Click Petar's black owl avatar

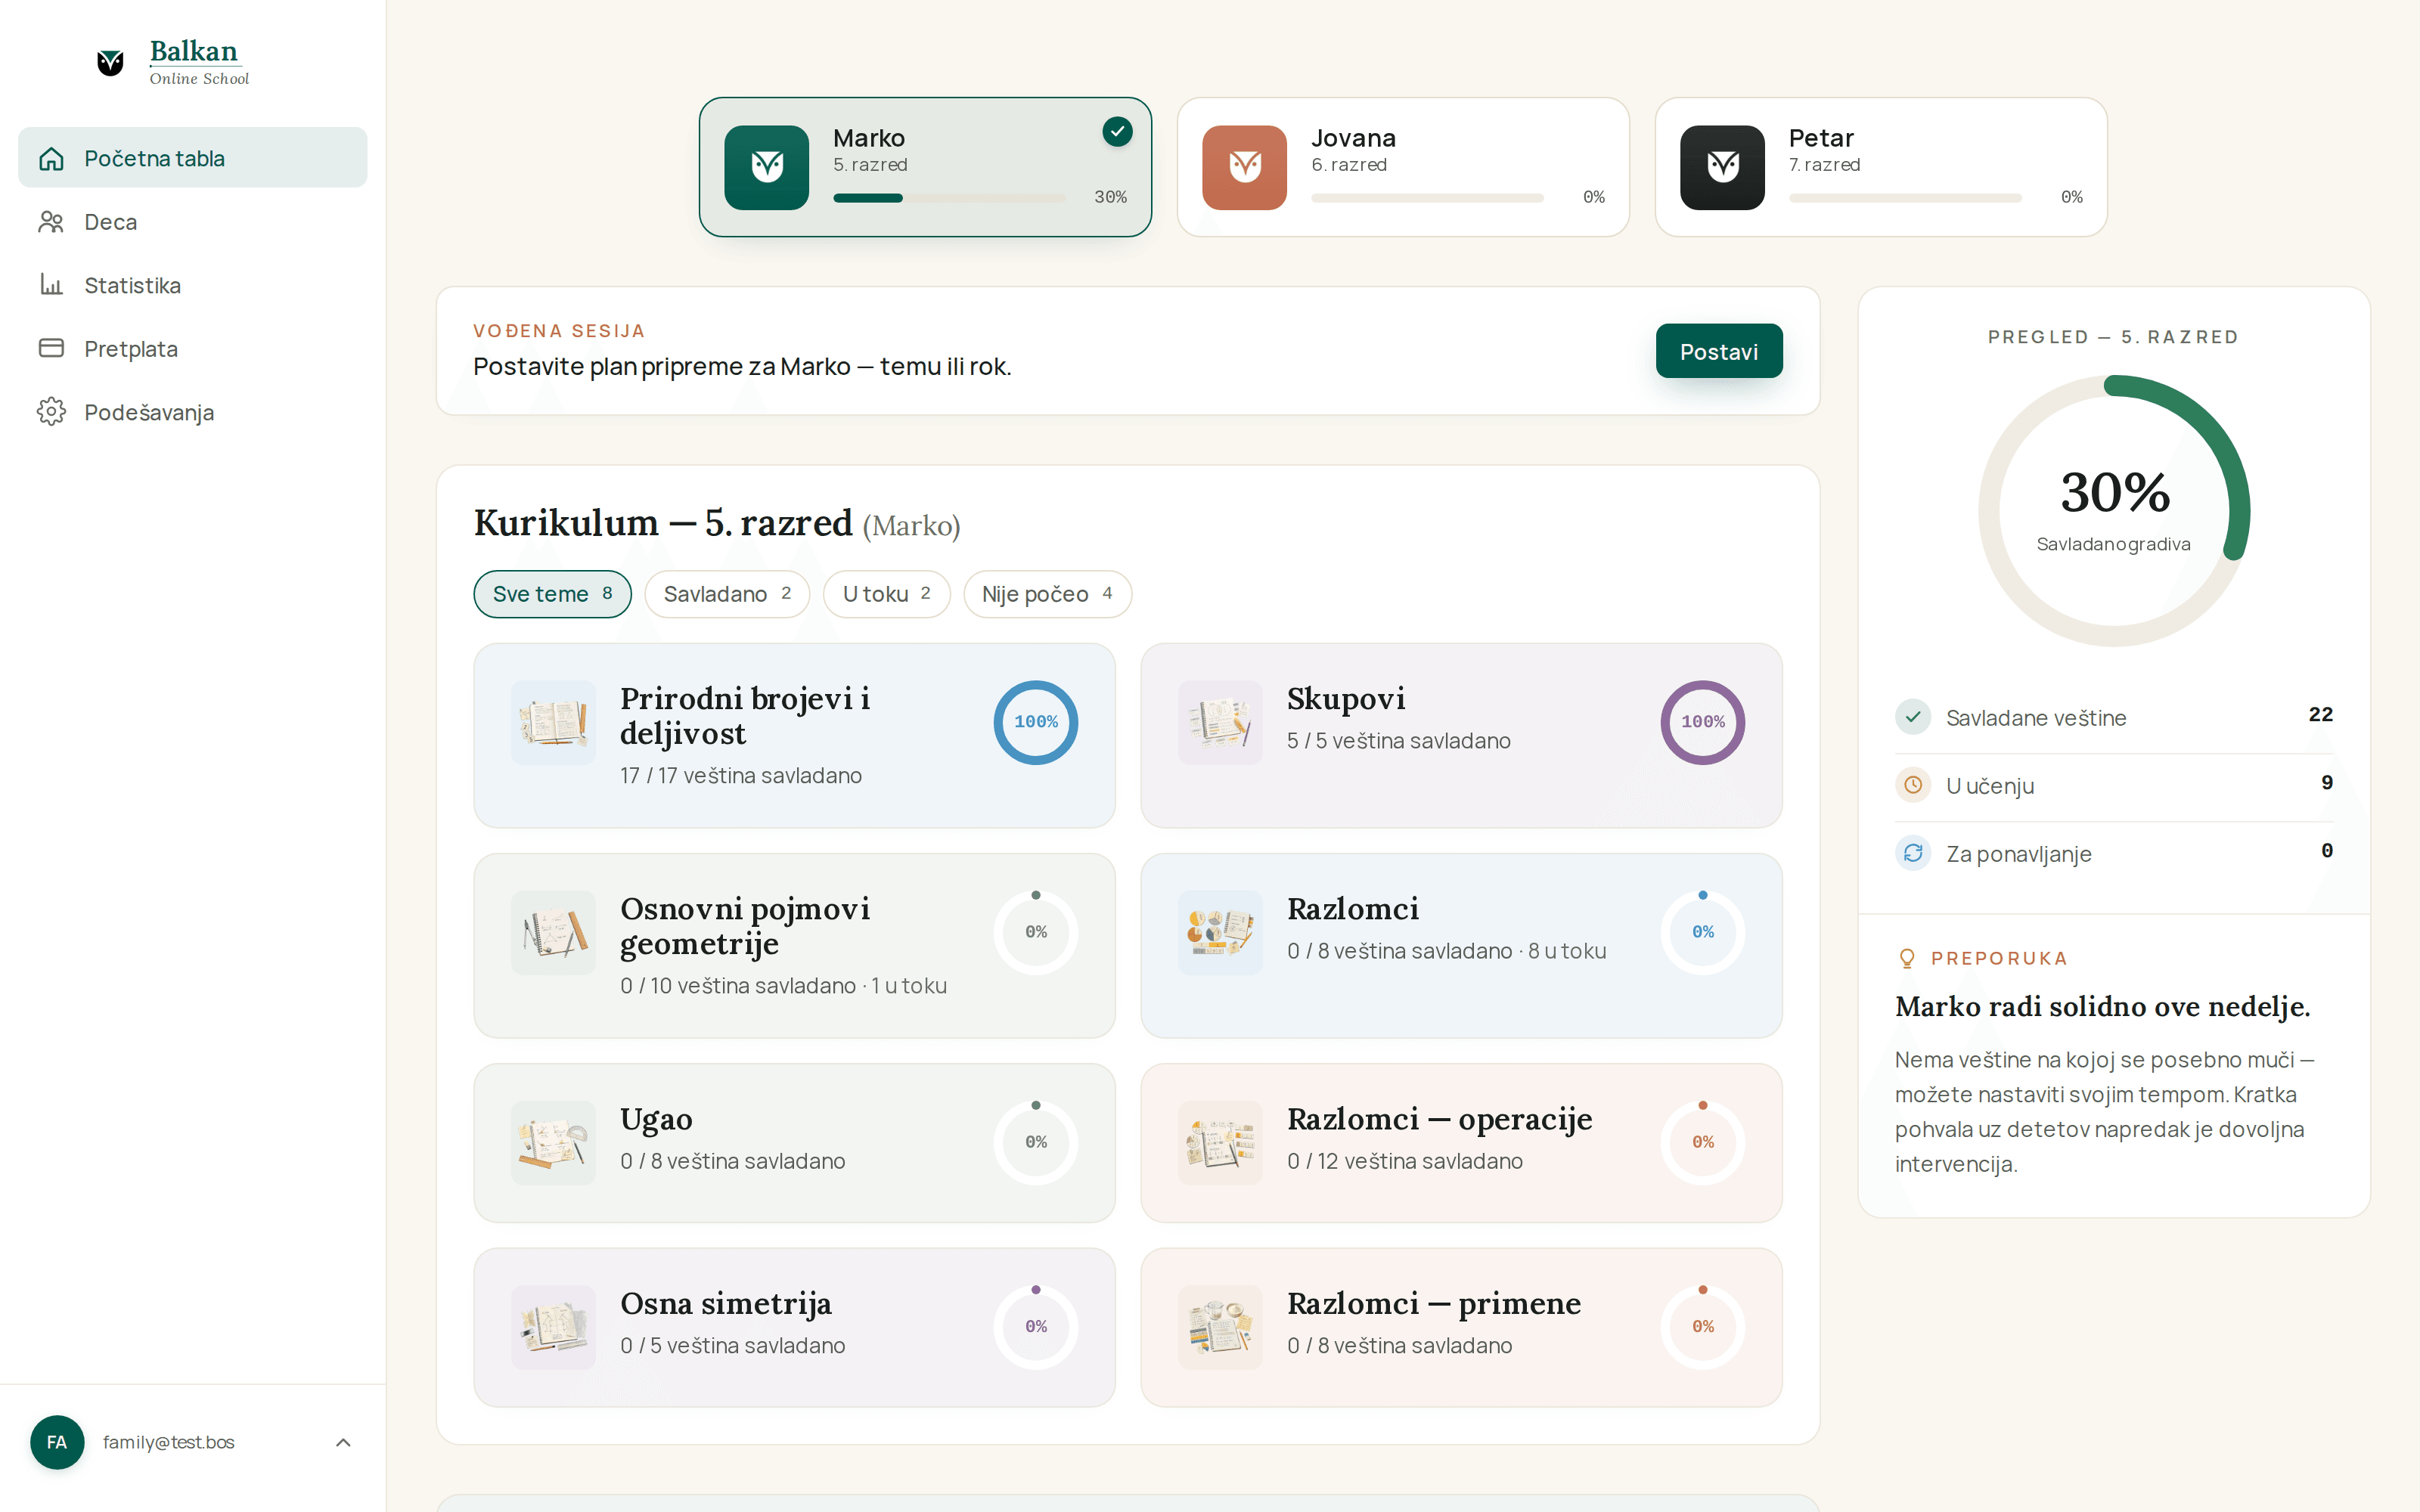pos(1722,167)
